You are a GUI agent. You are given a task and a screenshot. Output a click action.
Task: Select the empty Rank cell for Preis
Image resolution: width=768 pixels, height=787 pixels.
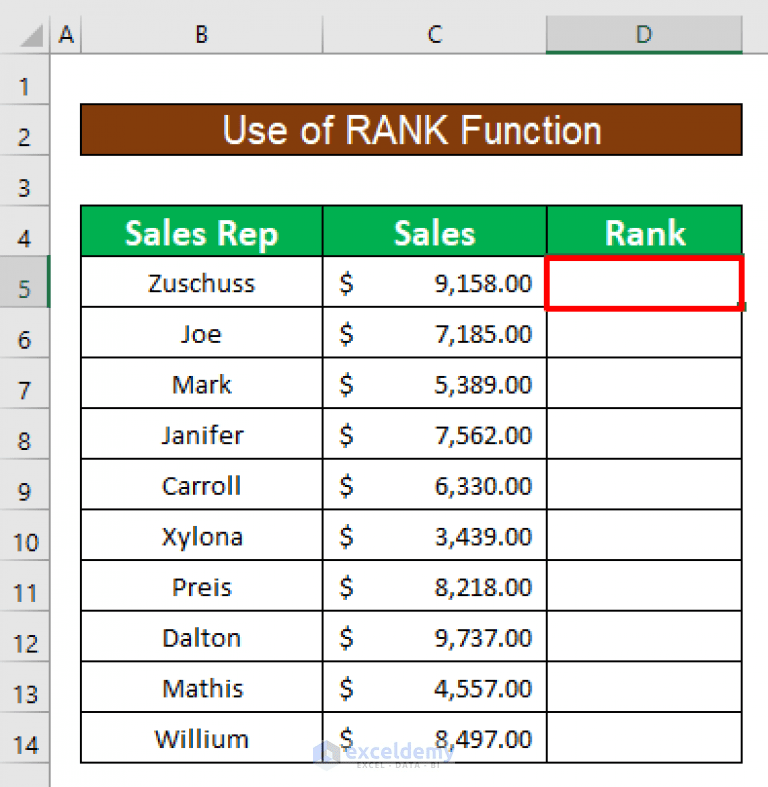click(644, 586)
